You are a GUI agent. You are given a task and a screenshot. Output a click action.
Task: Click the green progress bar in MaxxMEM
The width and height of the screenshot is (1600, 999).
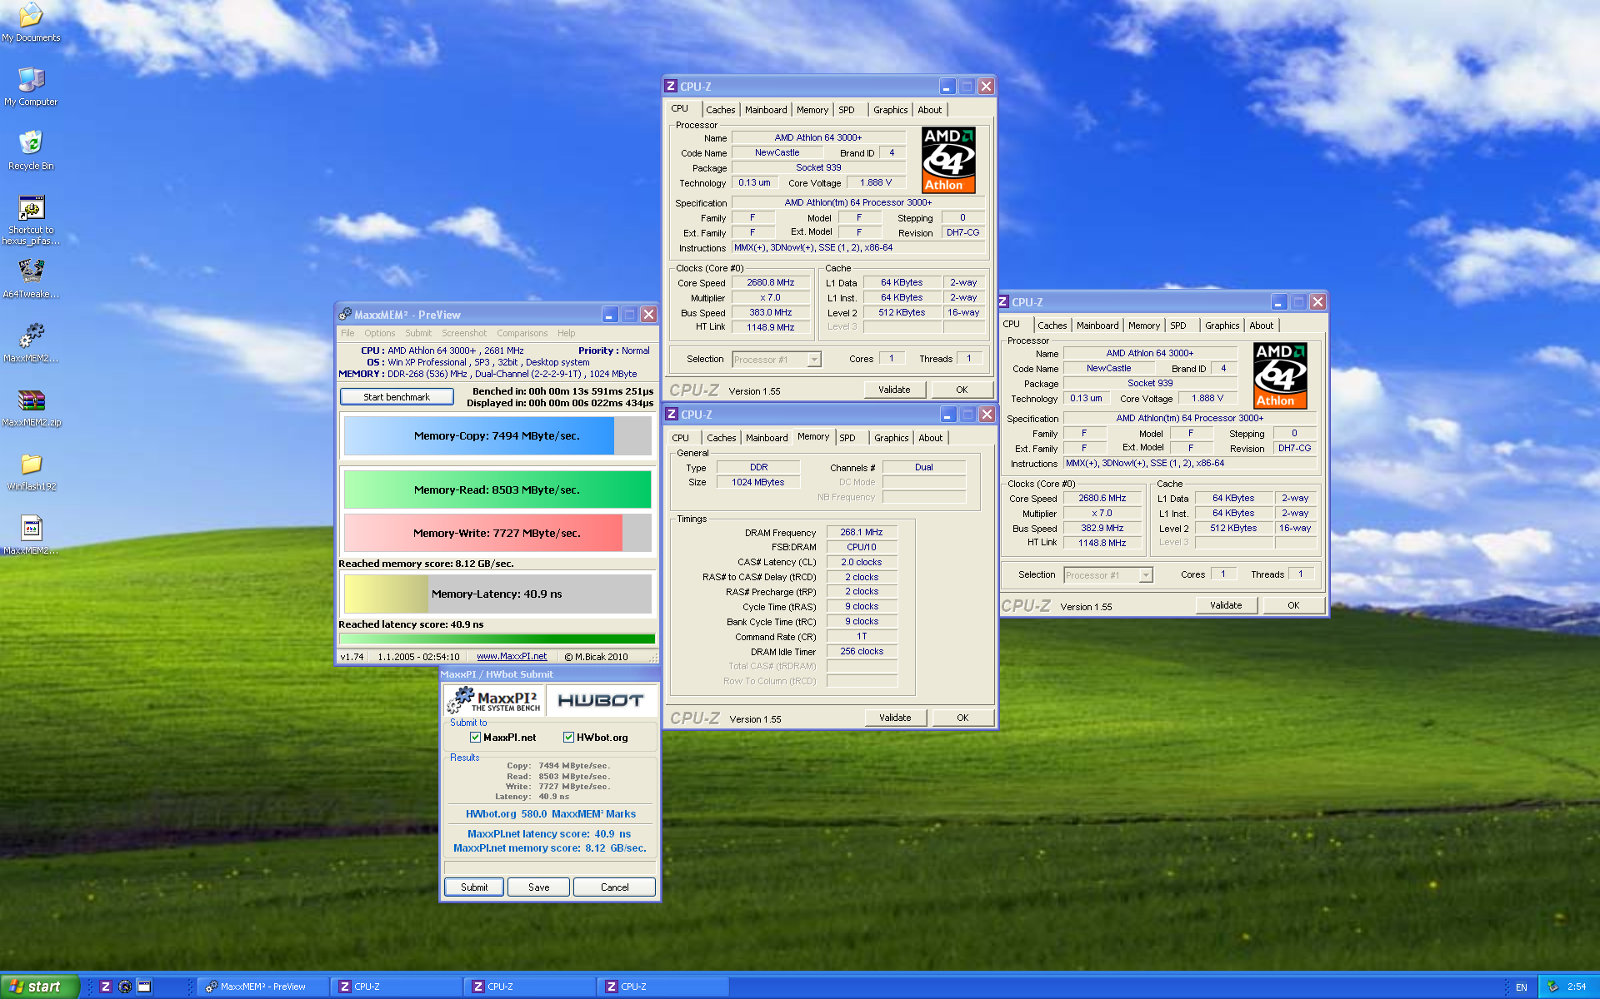pyautogui.click(x=497, y=639)
